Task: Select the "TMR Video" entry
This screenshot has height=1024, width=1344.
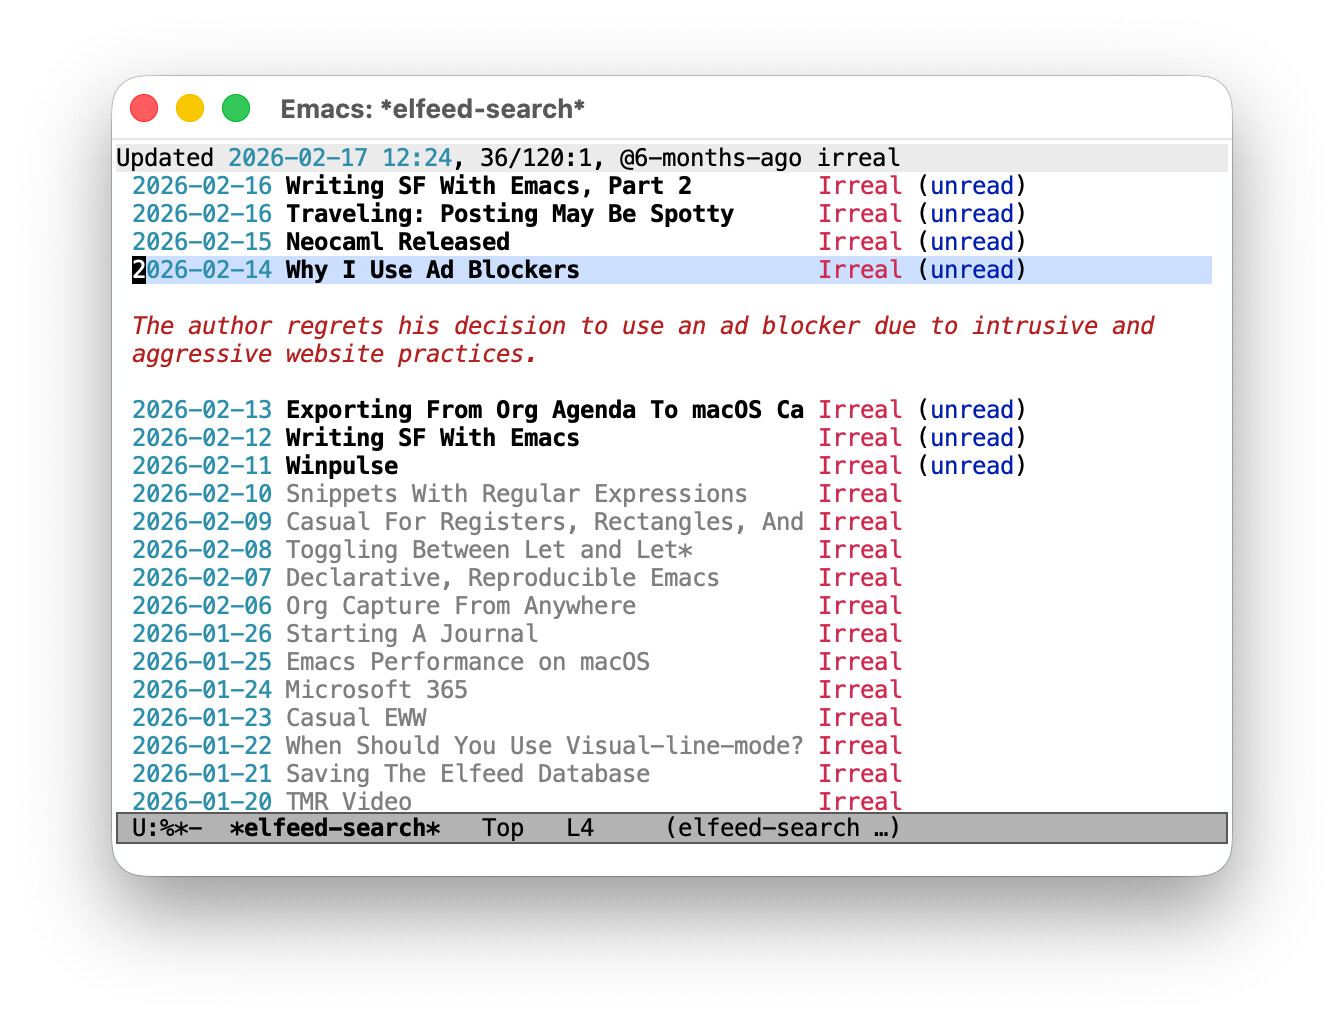Action: [x=348, y=801]
